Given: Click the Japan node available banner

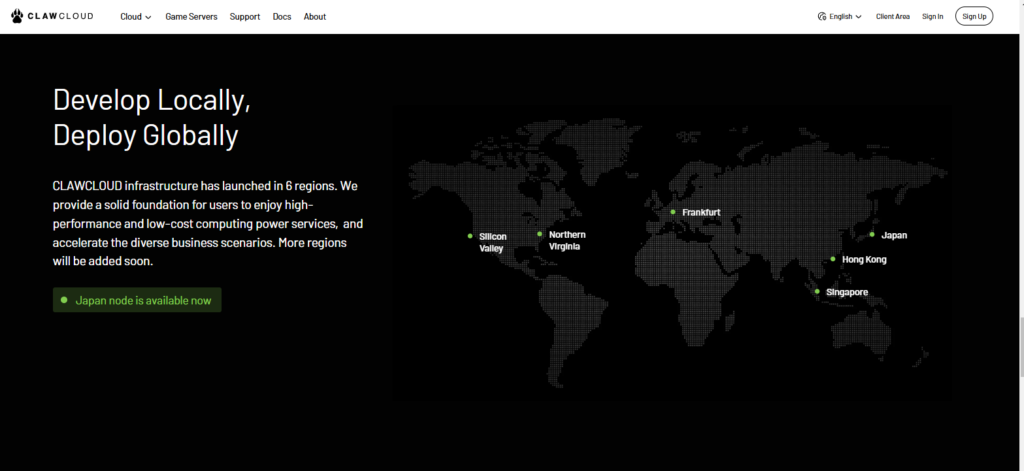Looking at the screenshot, I should [x=137, y=300].
